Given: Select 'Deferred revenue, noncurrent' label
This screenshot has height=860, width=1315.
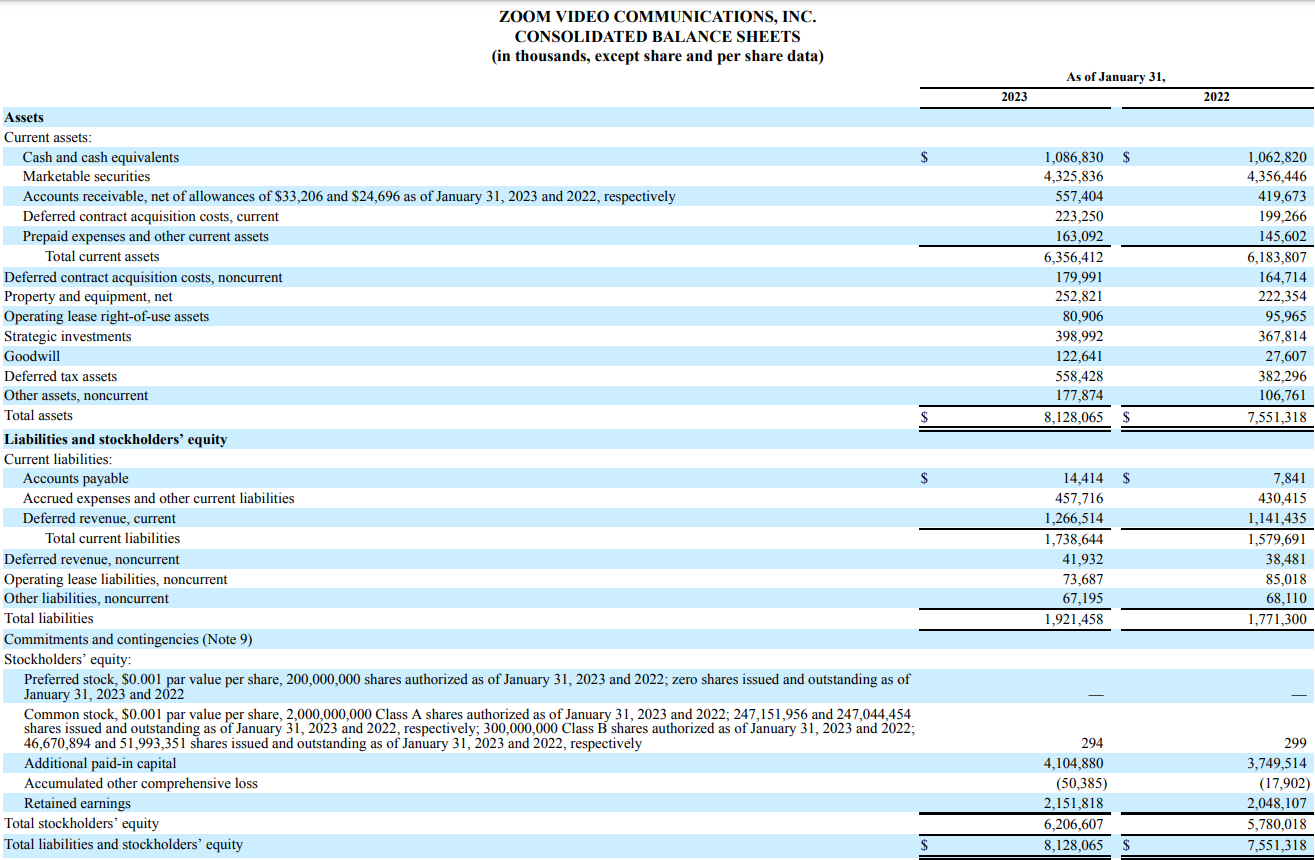Looking at the screenshot, I should click(x=92, y=559).
